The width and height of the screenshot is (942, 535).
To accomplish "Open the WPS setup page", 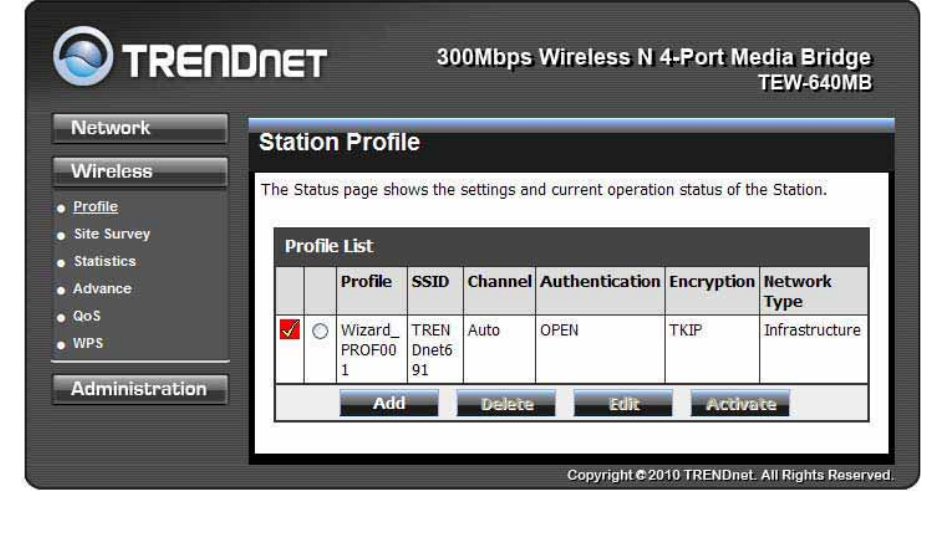I will 88,343.
